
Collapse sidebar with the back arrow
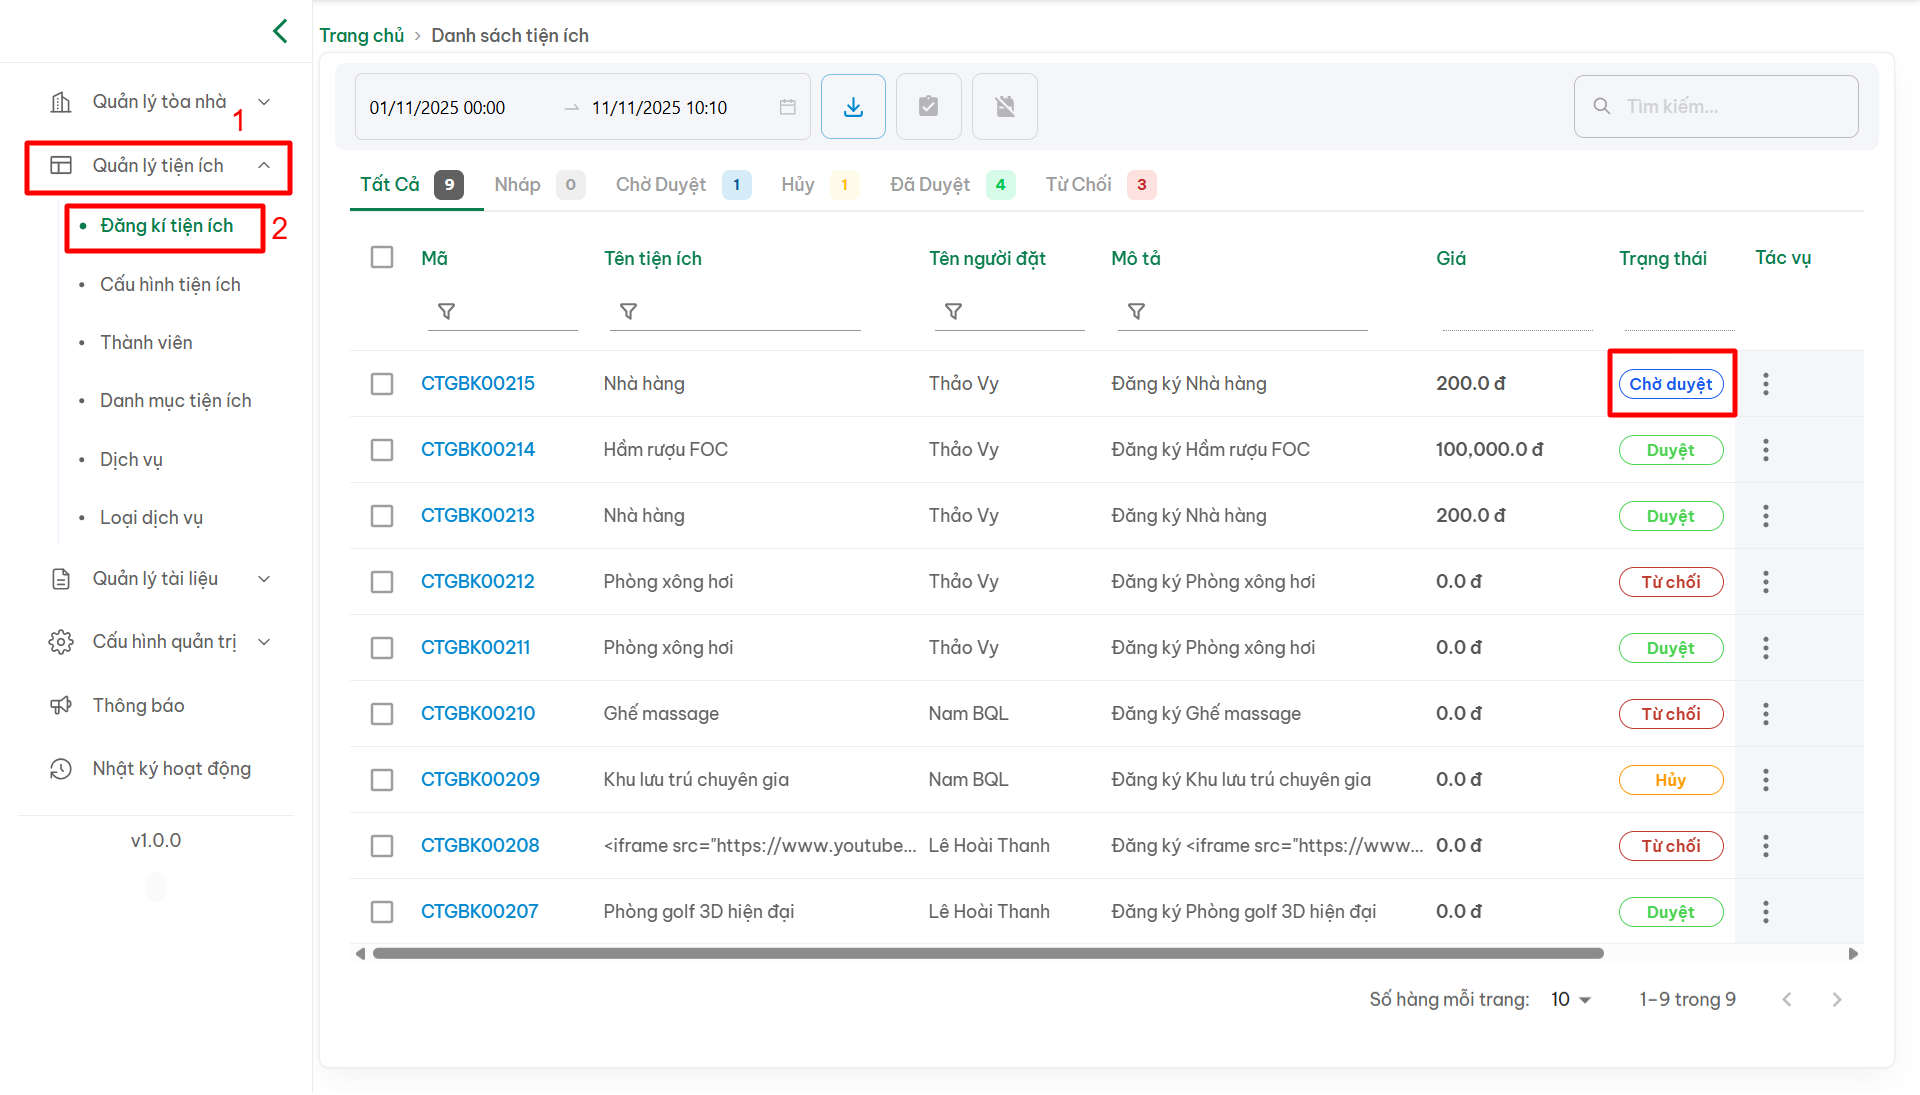pos(280,31)
